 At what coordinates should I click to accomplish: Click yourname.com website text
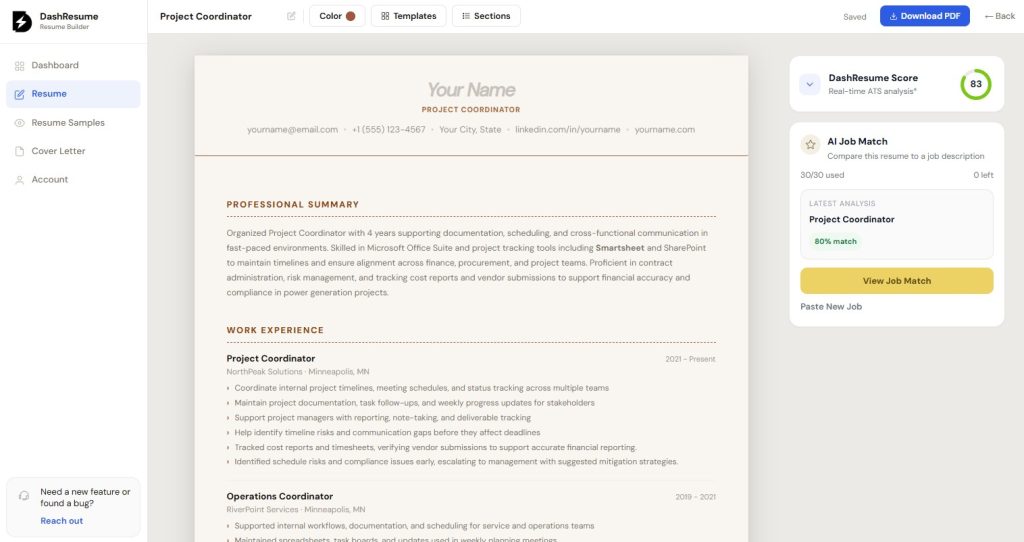click(665, 129)
